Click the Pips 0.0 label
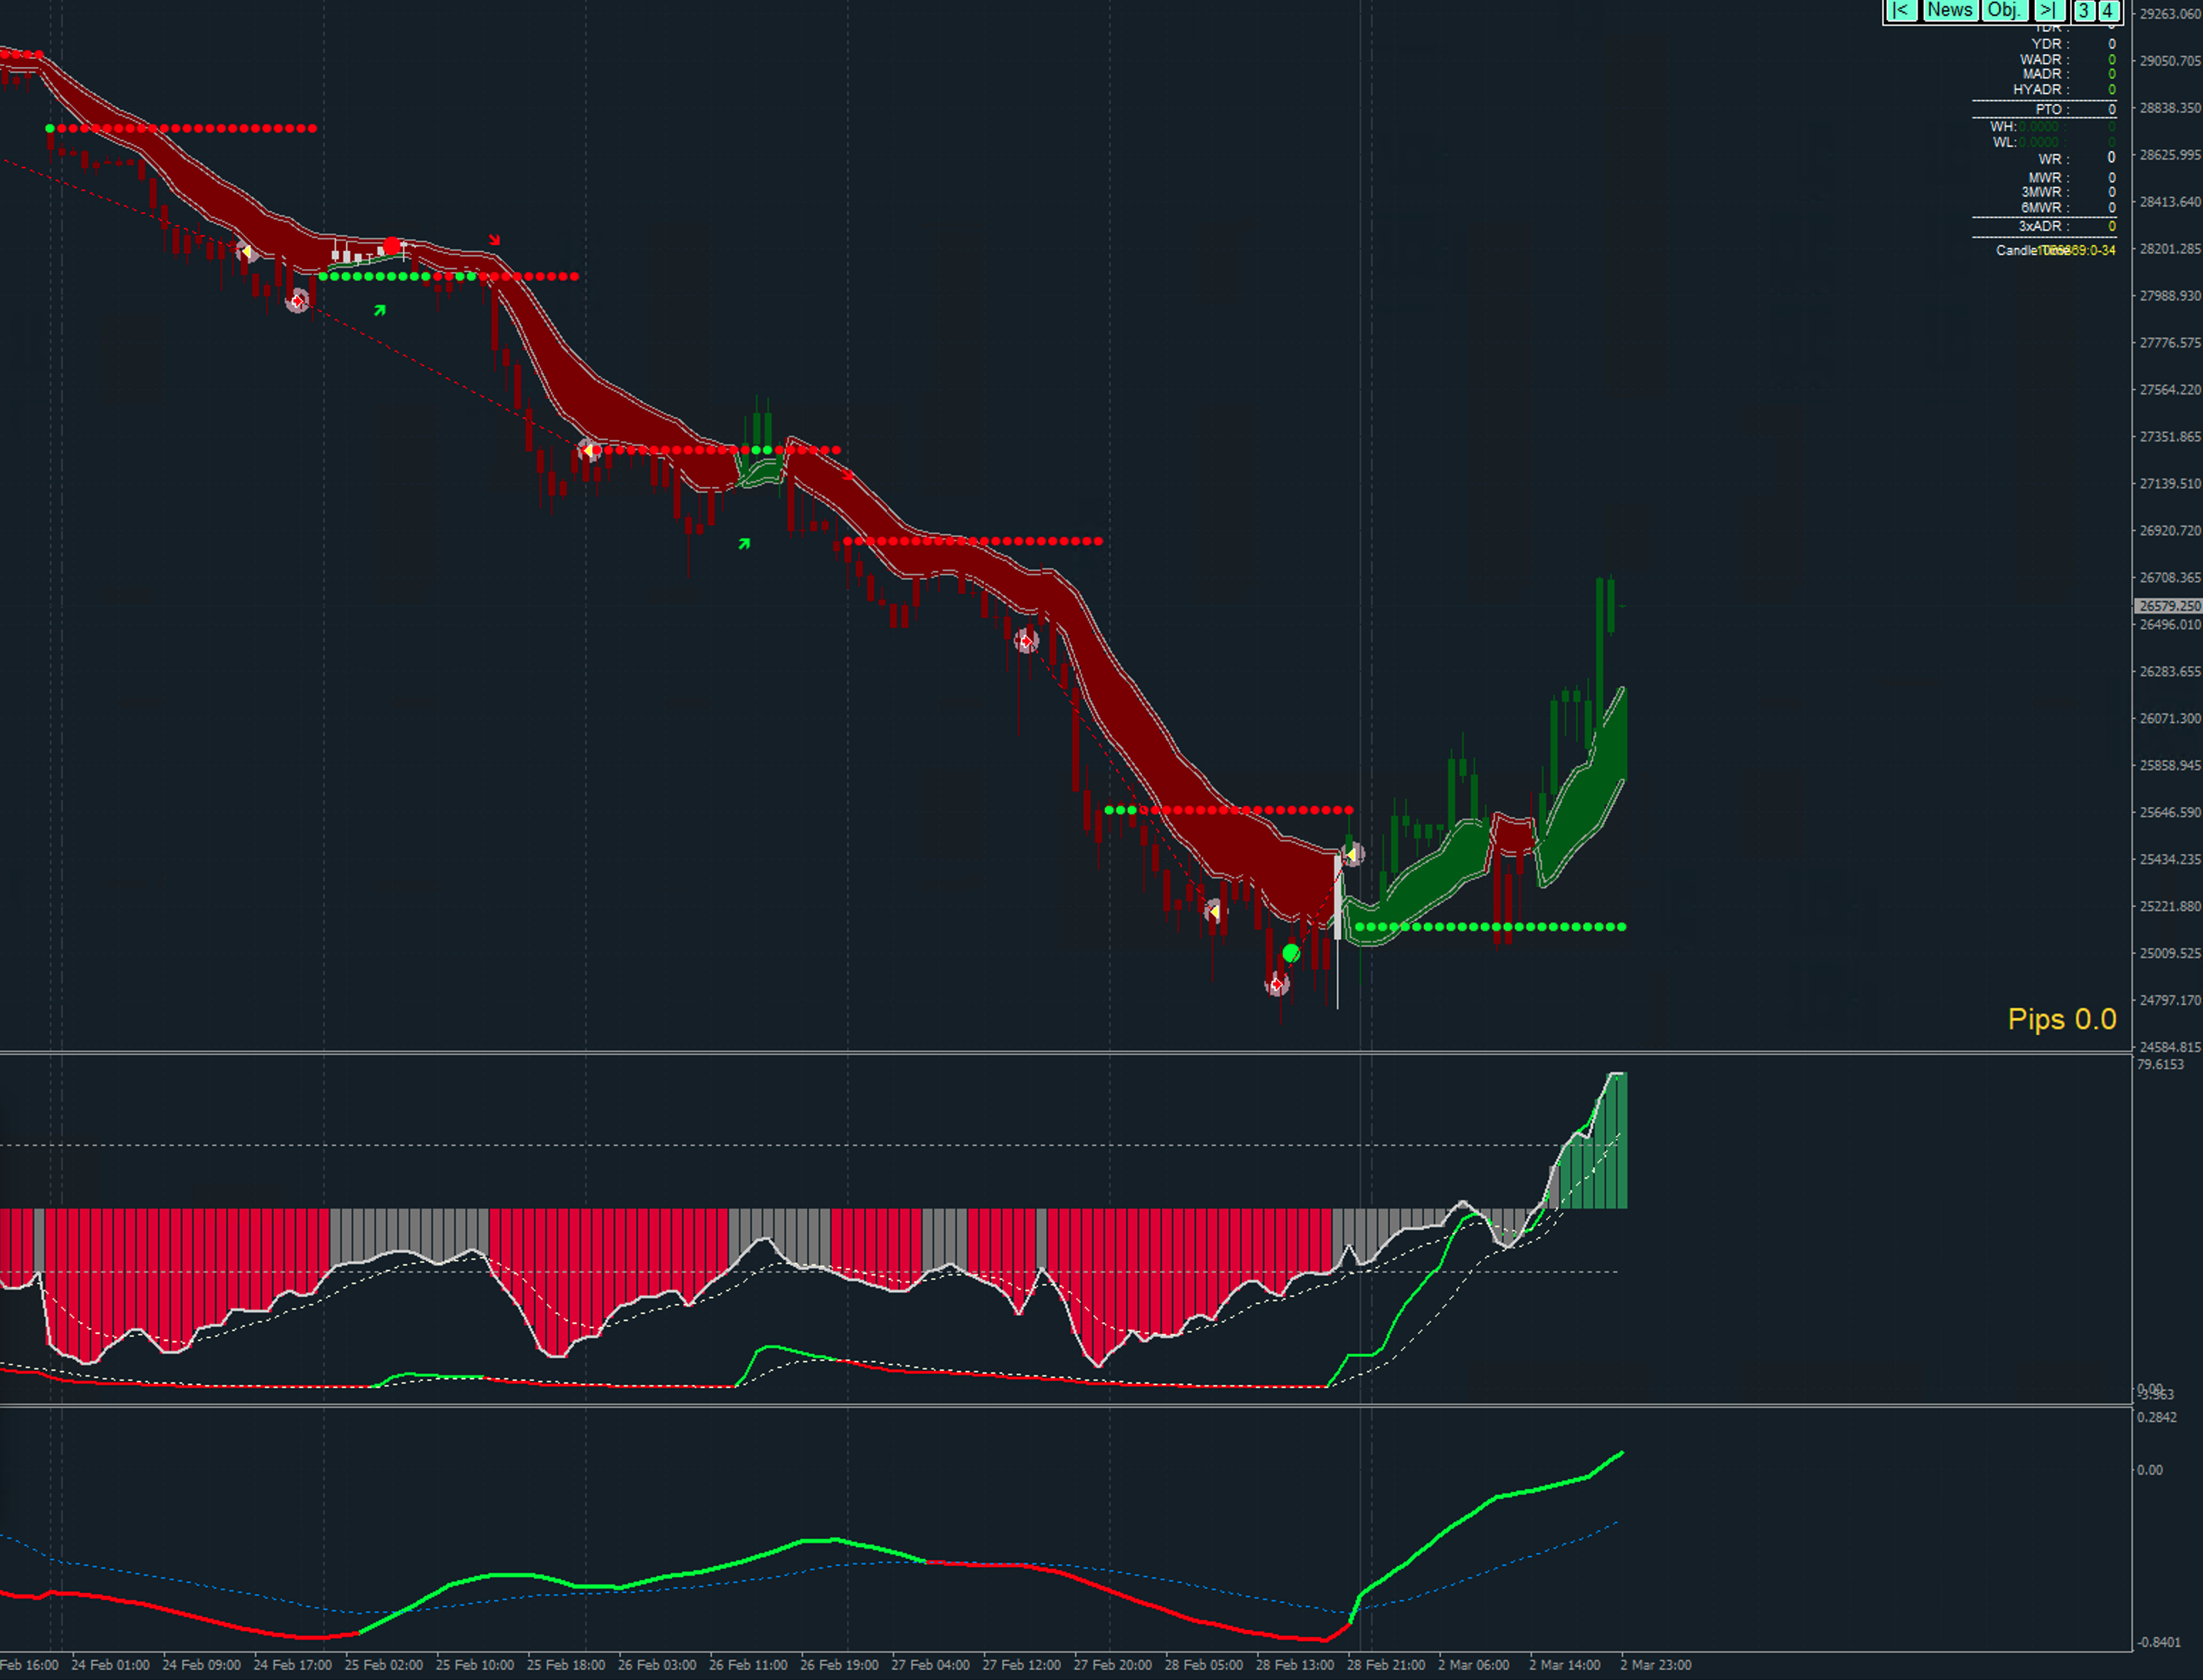The width and height of the screenshot is (2203, 1680). point(2061,1019)
